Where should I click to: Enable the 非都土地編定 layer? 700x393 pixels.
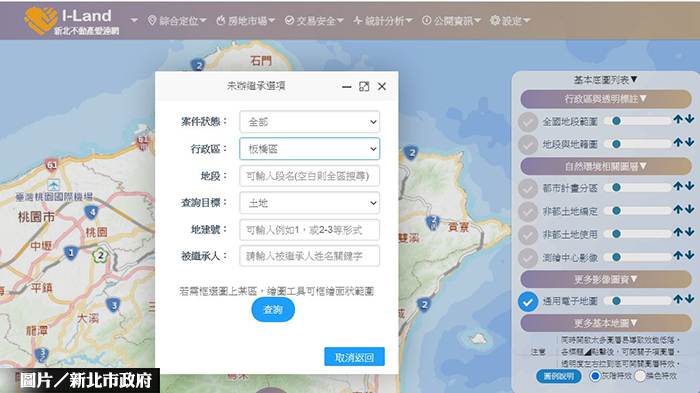[528, 211]
